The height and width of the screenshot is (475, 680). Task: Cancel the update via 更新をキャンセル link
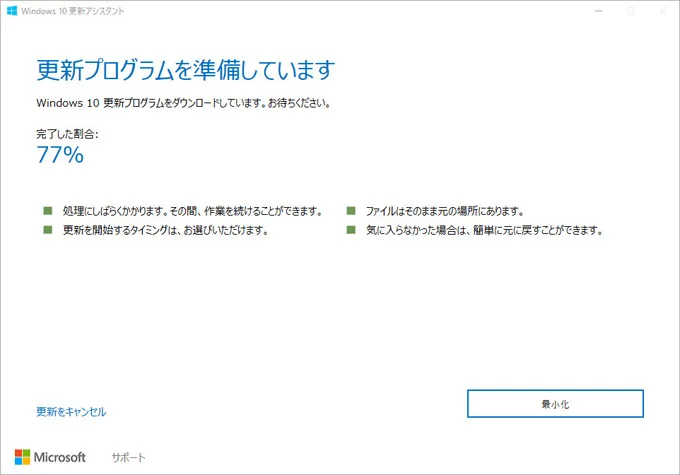click(71, 411)
